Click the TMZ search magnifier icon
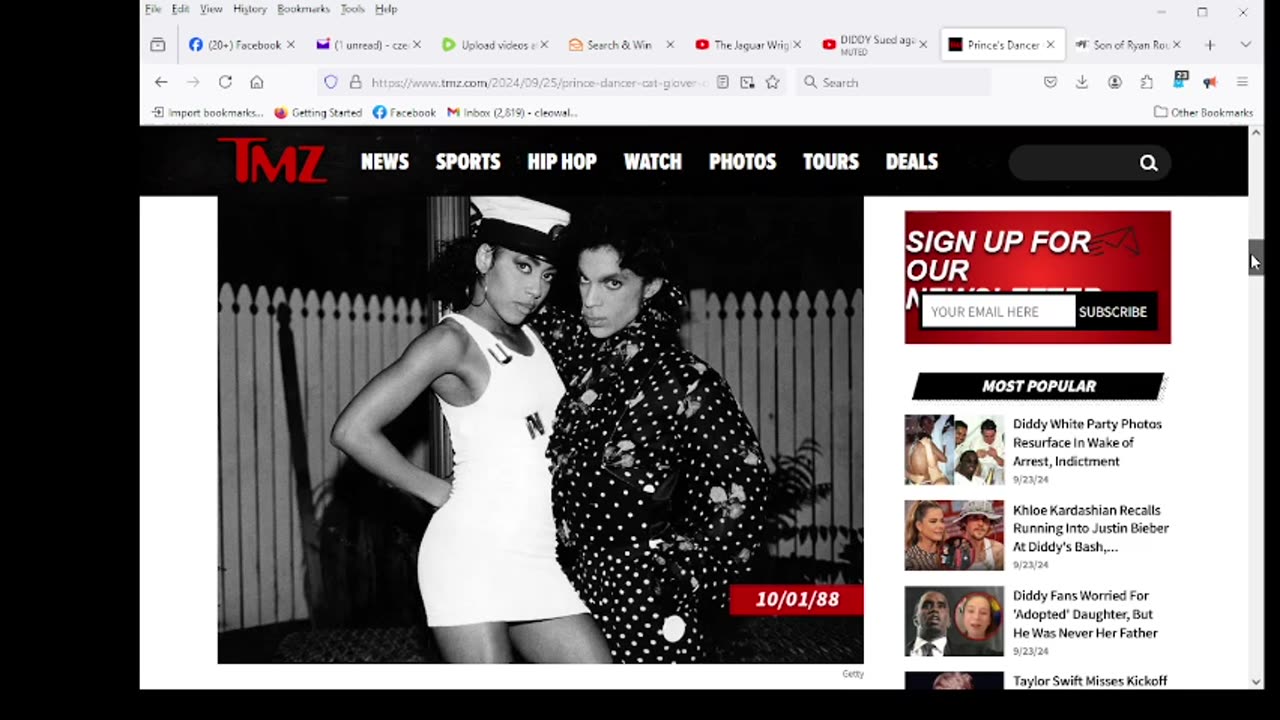Screen dimensions: 1280x720 (1148, 163)
